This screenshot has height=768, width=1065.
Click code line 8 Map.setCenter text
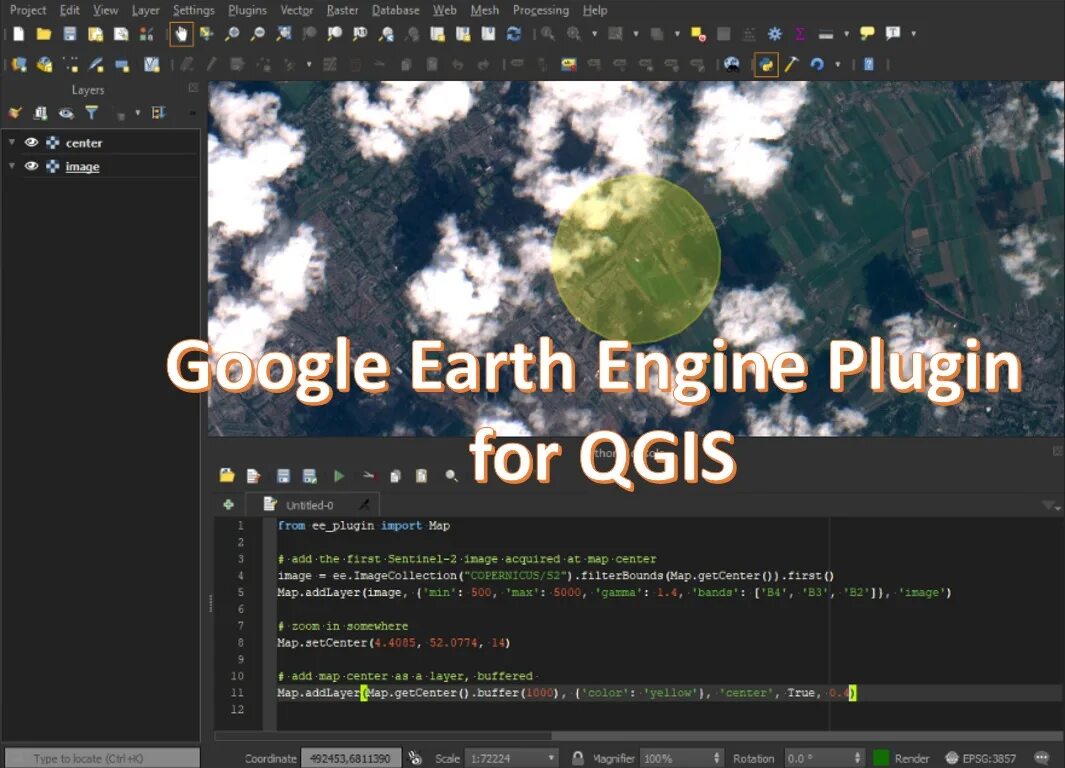click(393, 642)
